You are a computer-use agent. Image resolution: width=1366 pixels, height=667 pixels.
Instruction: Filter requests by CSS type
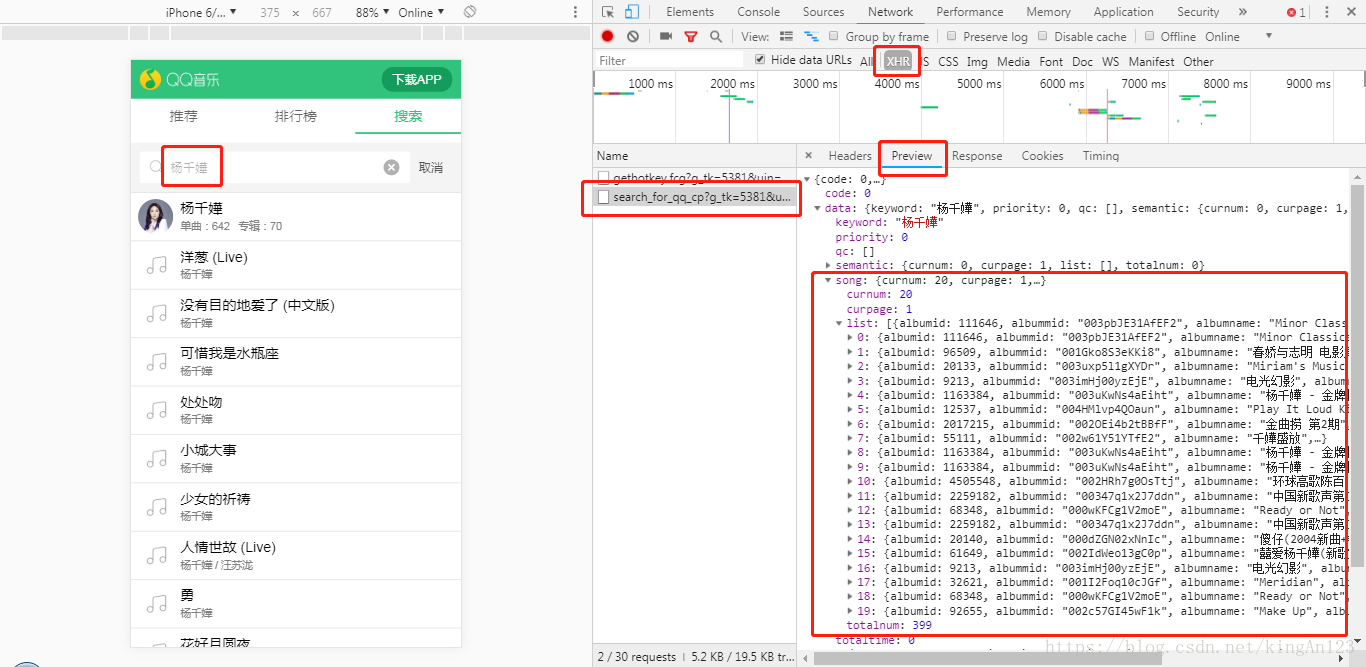948,61
